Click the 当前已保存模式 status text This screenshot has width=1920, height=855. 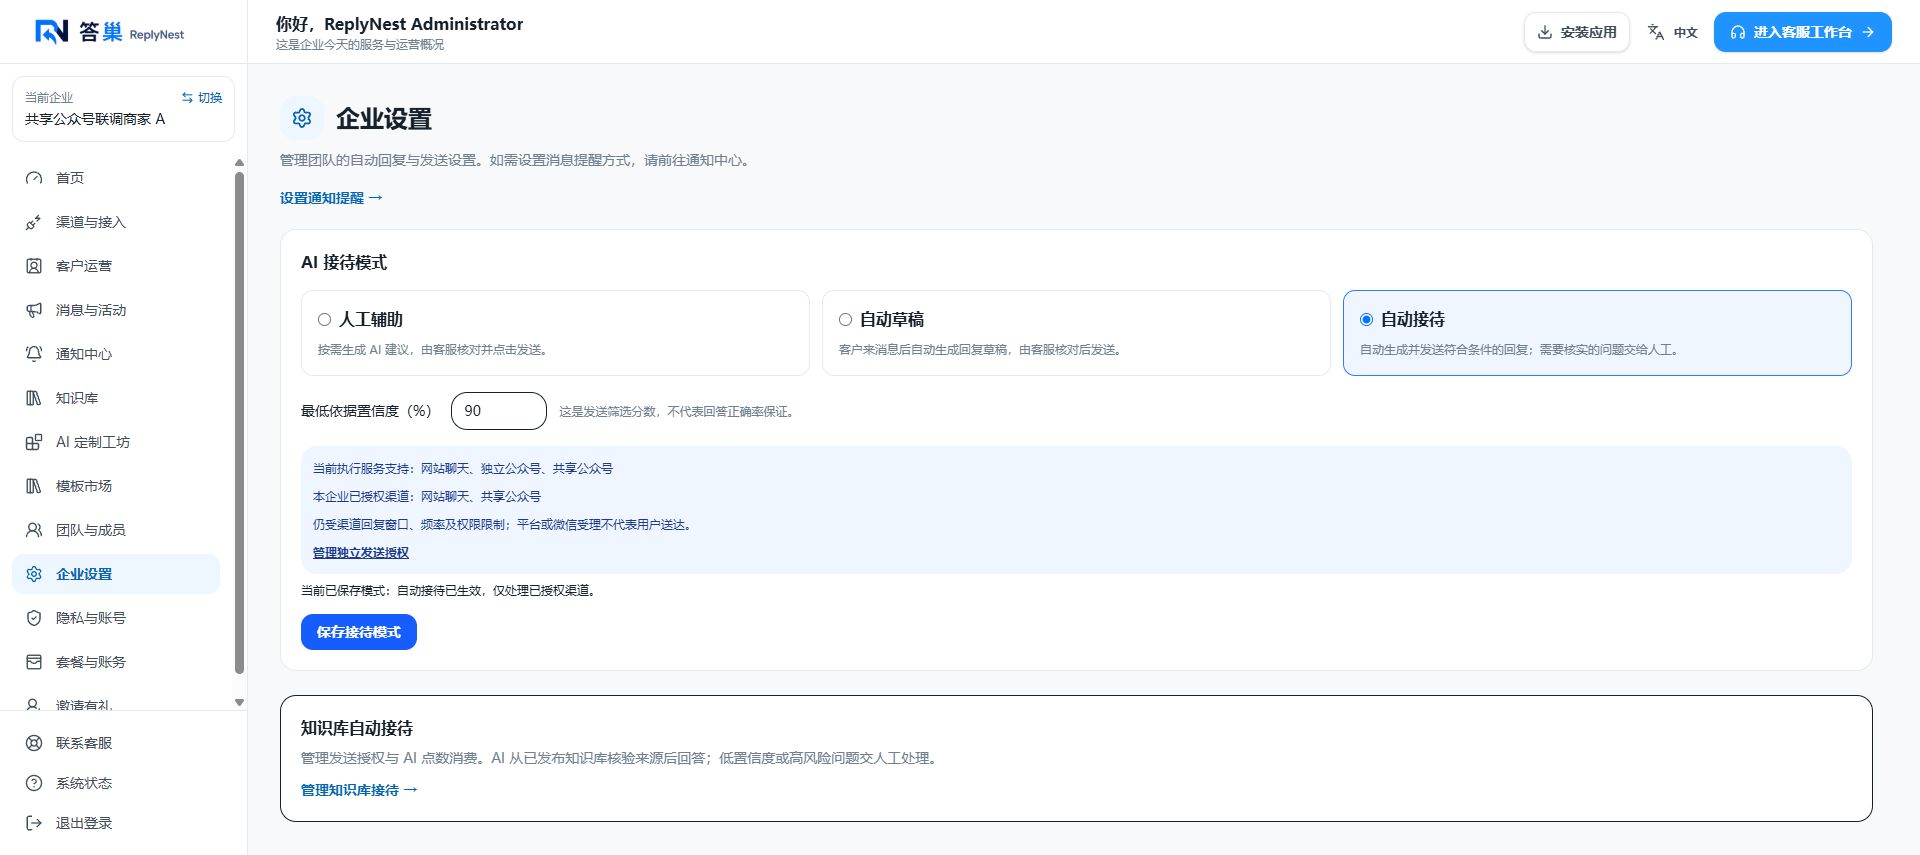(450, 591)
